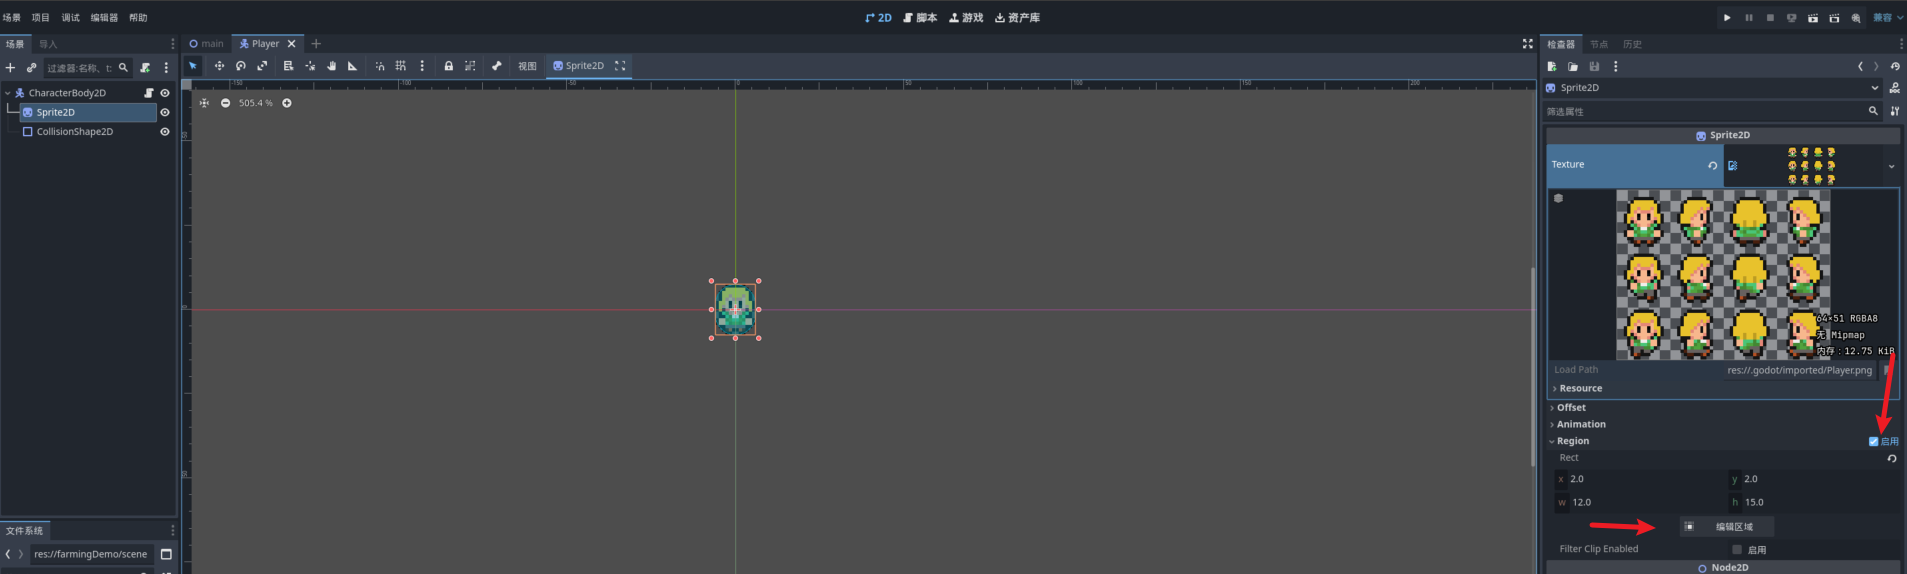The image size is (1907, 574).
Task: Select the Move mode tool
Action: [219, 66]
